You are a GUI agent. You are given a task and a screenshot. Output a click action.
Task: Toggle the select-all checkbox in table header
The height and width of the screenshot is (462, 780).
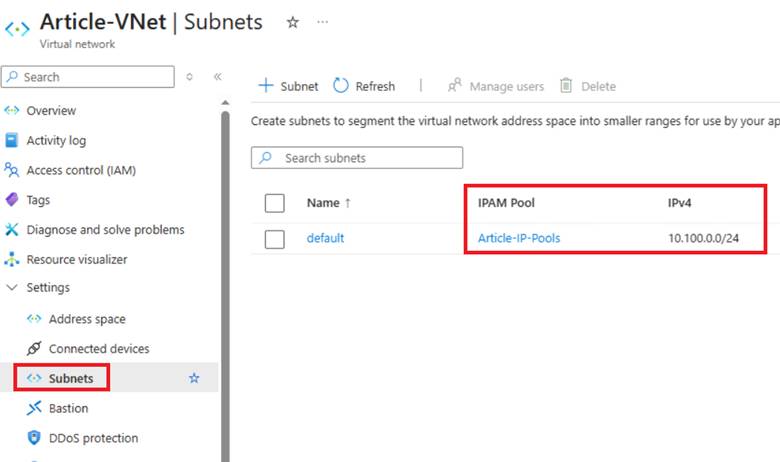275,203
